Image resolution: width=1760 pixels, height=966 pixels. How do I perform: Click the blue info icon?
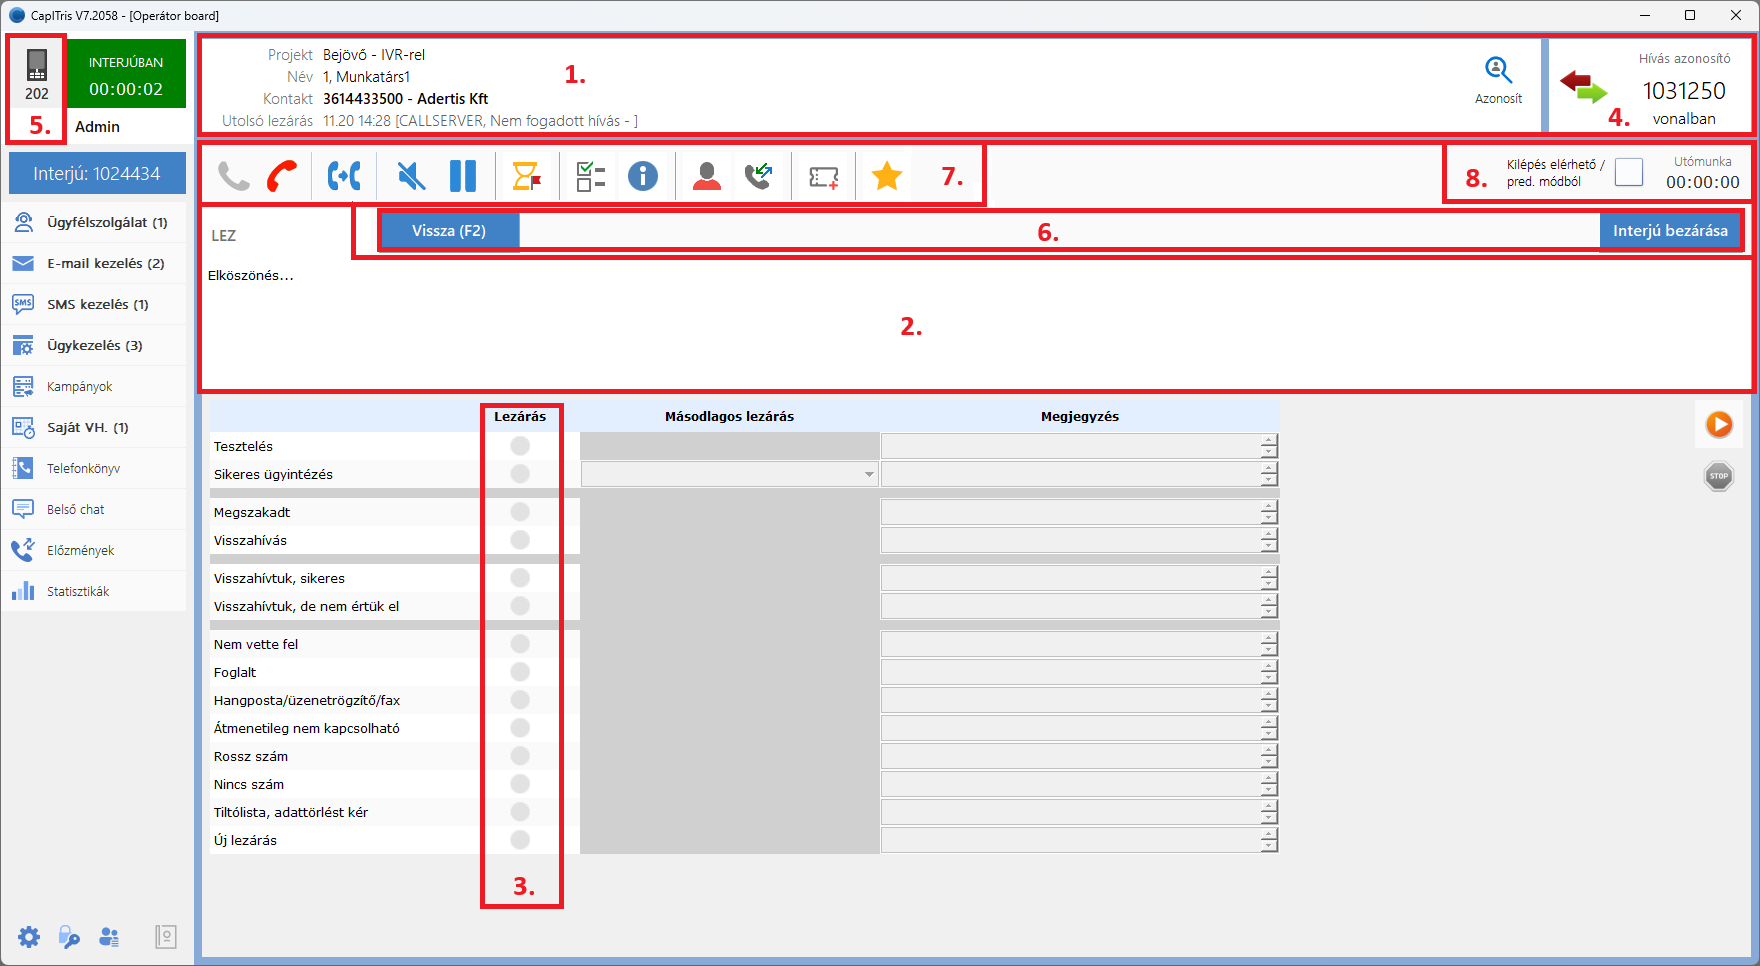coord(643,176)
